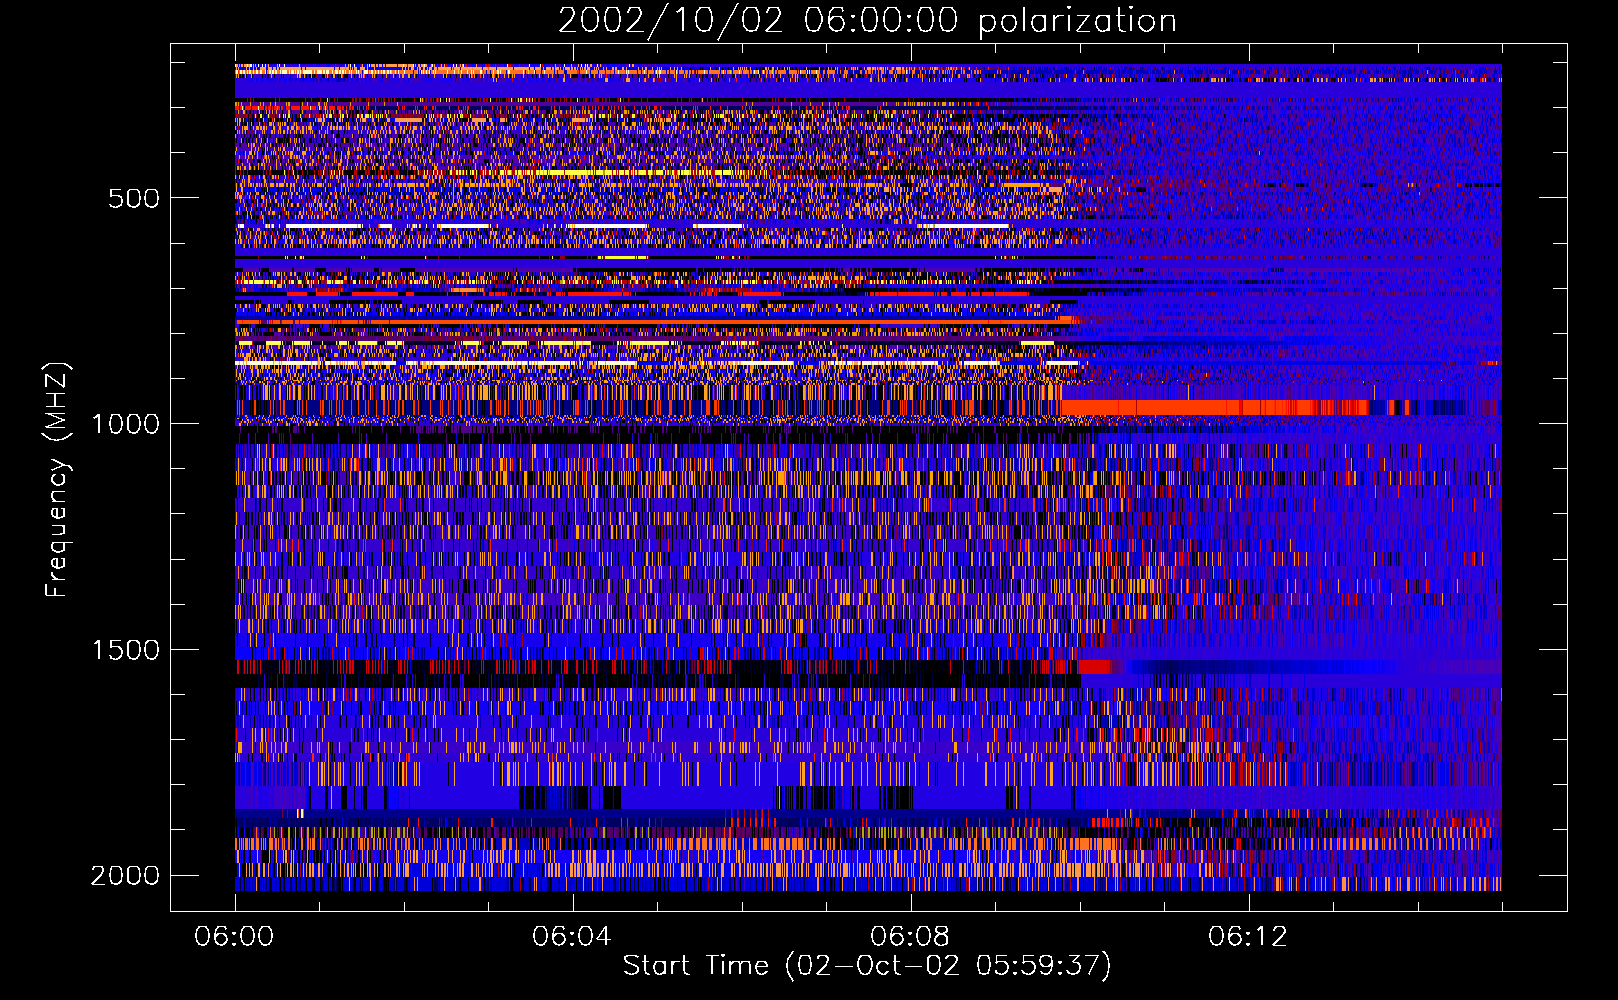This screenshot has height=1000, width=1618.
Task: Click the 06:00 time tick label
Action: [x=235, y=937]
